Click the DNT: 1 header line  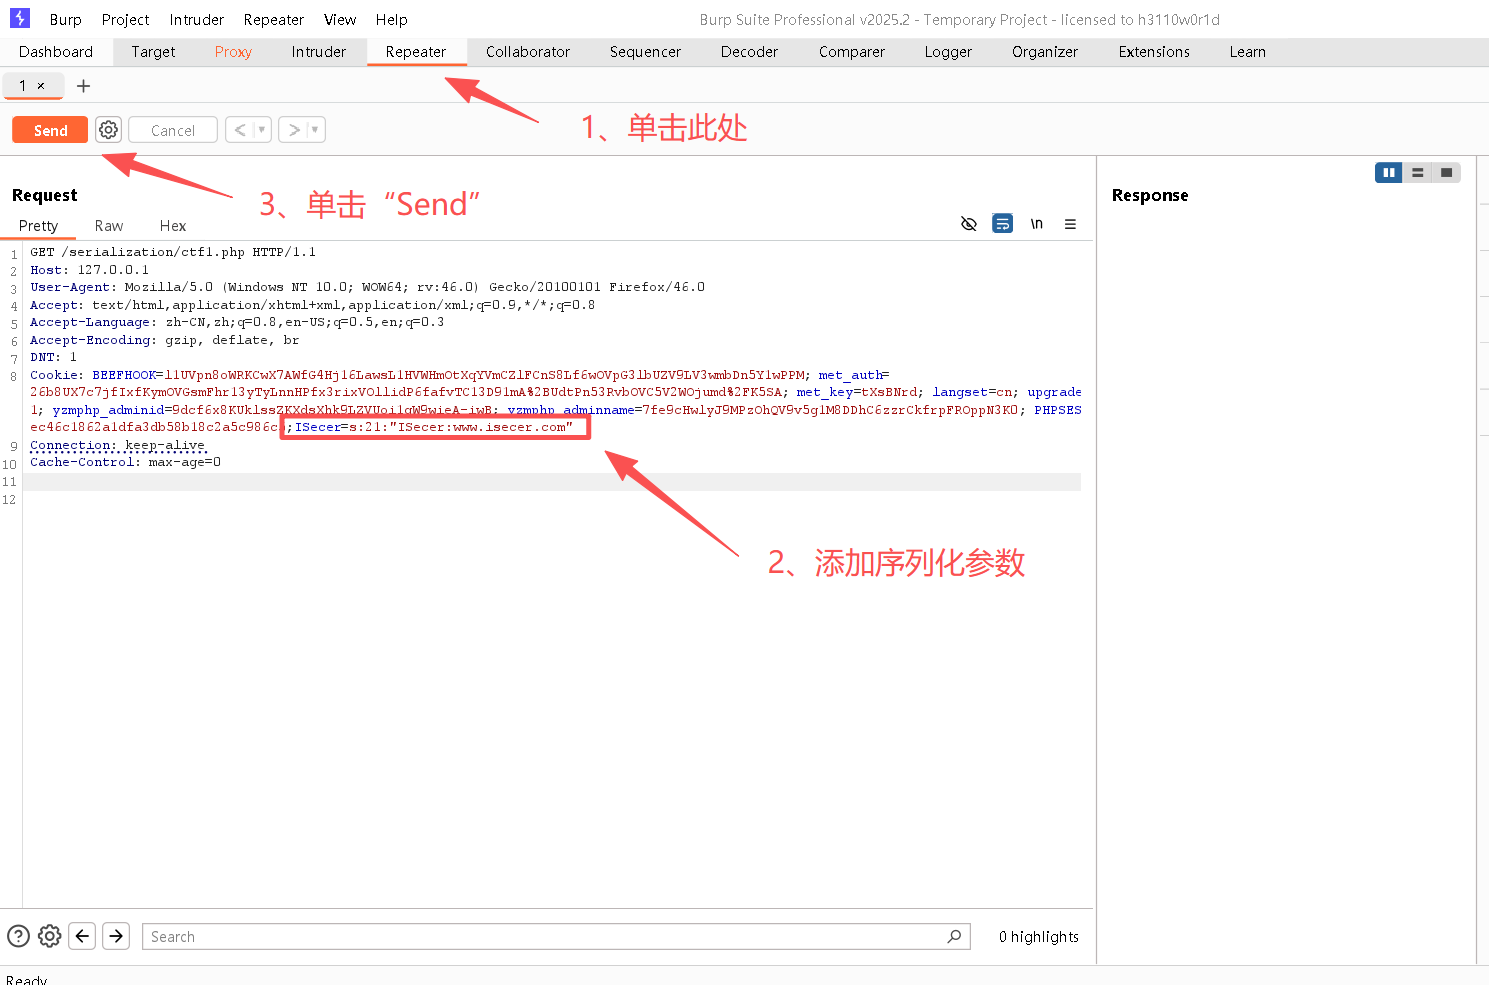coord(53,357)
